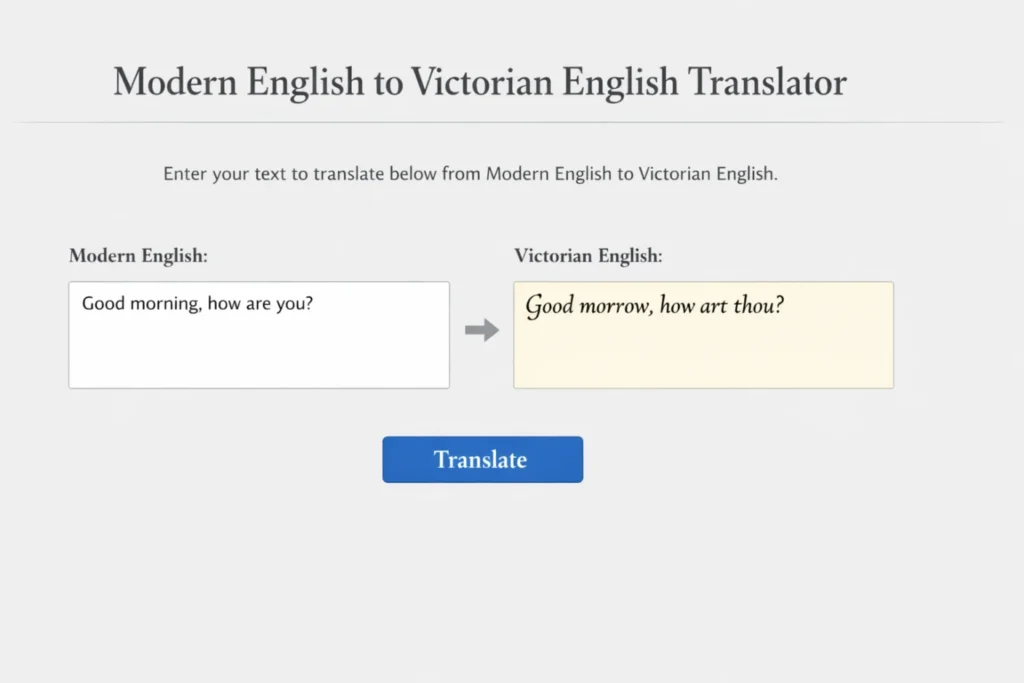Viewport: 1024px width, 683px height.
Task: Select the text 'Good morning, how are you?'
Action: 198,303
